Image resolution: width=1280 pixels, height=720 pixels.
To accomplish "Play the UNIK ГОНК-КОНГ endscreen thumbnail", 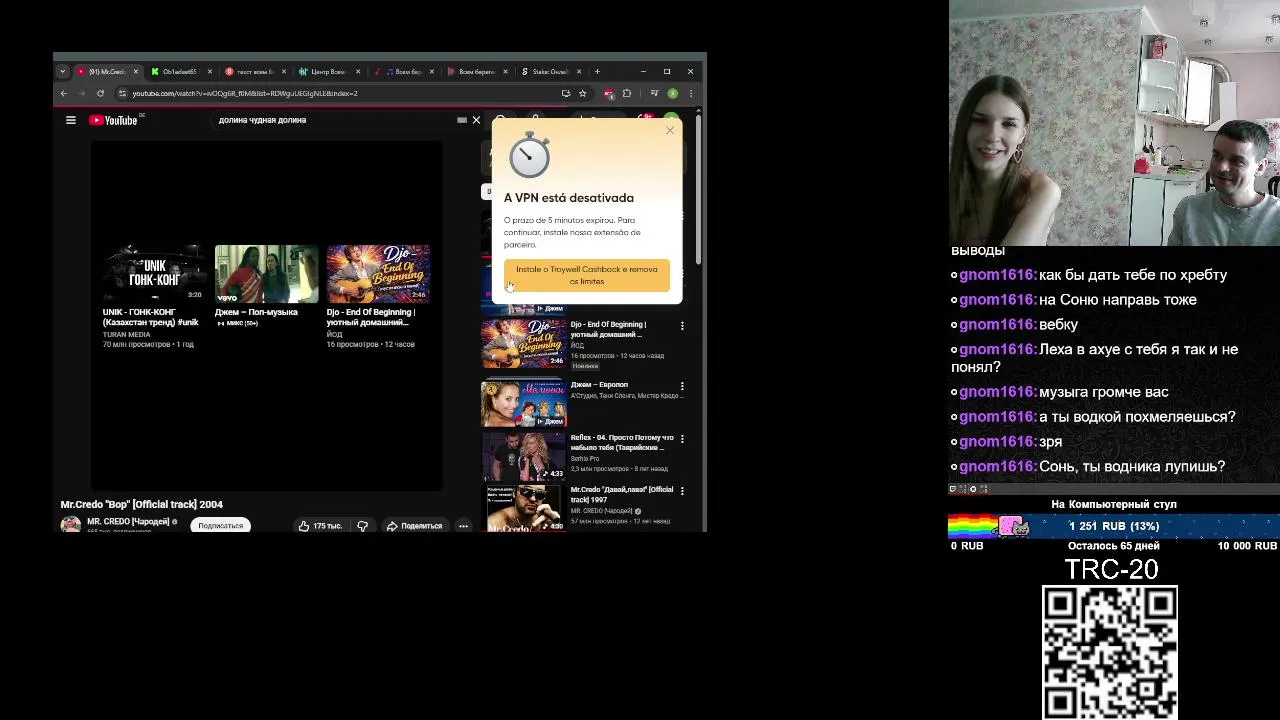I will pos(153,274).
